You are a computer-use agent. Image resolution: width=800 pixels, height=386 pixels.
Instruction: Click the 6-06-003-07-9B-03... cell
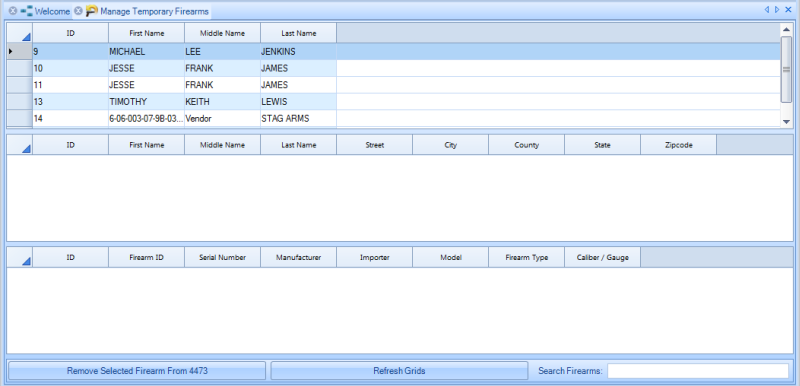click(146, 119)
